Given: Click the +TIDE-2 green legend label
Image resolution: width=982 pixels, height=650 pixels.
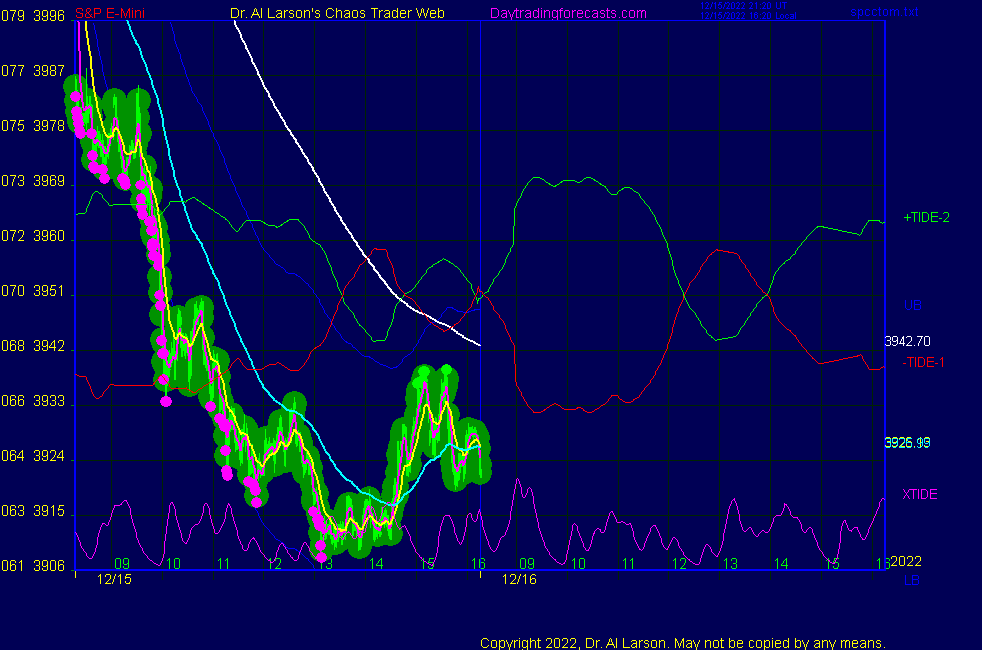Looking at the screenshot, I should 926,217.
